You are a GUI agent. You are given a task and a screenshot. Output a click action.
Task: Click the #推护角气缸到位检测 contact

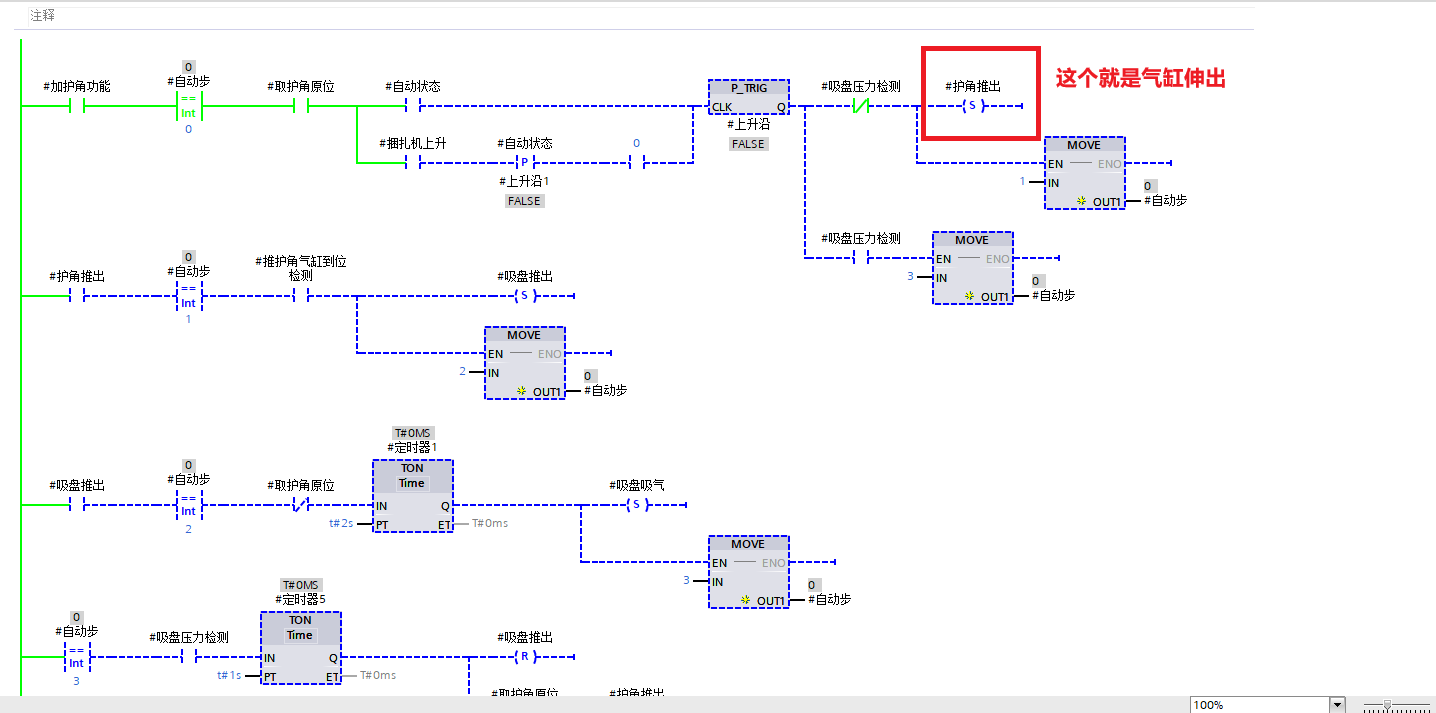pos(300,296)
